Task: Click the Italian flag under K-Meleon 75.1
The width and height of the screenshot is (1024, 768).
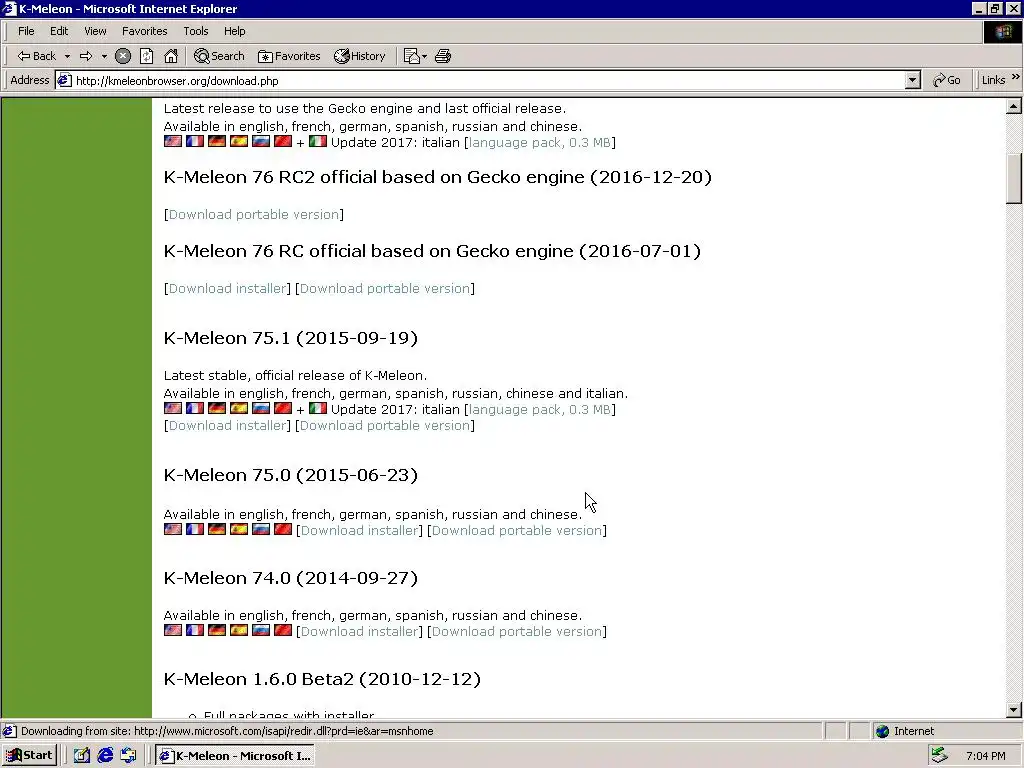Action: point(317,408)
